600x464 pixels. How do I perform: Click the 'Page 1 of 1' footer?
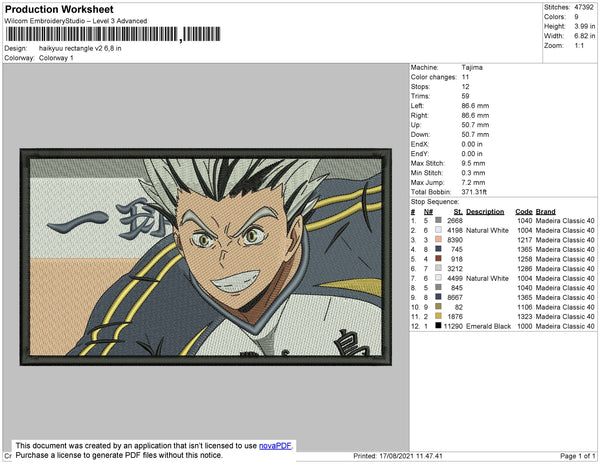pyautogui.click(x=577, y=456)
